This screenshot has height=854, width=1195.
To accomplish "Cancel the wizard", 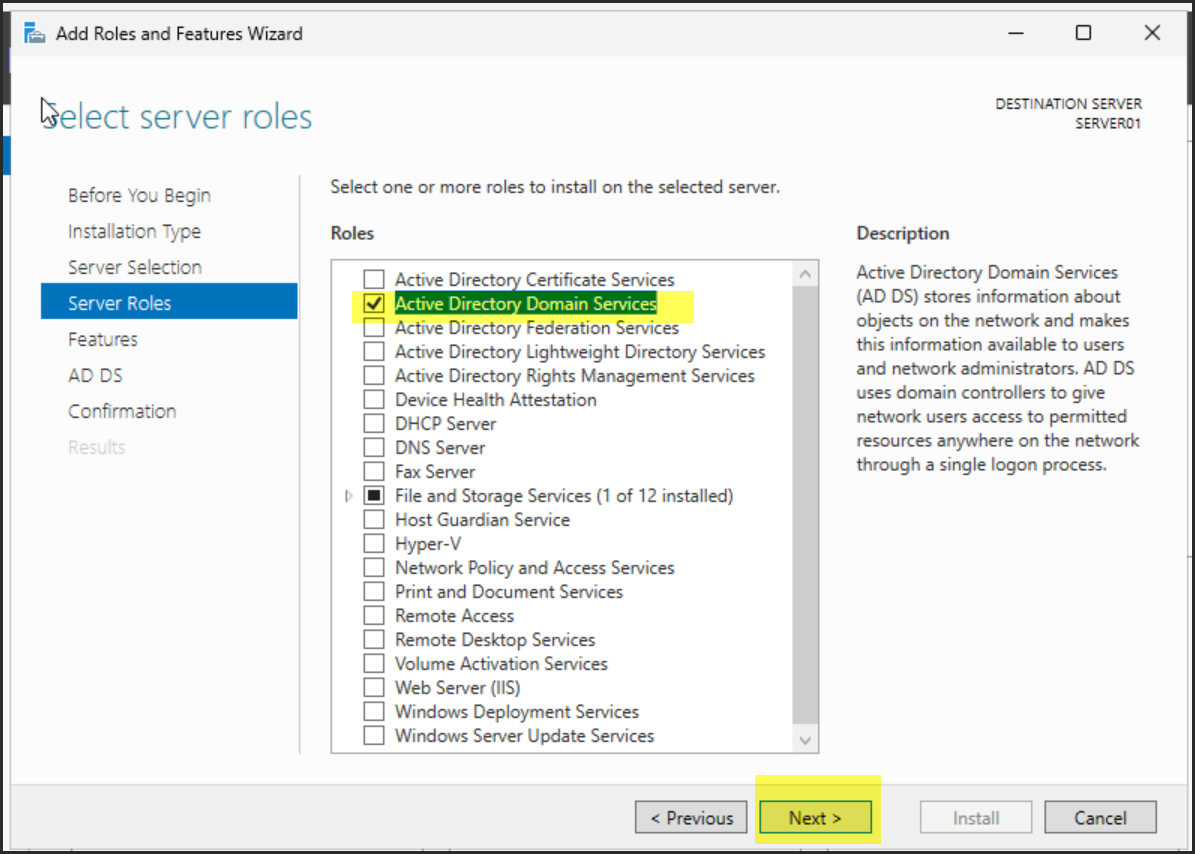I will point(1100,817).
